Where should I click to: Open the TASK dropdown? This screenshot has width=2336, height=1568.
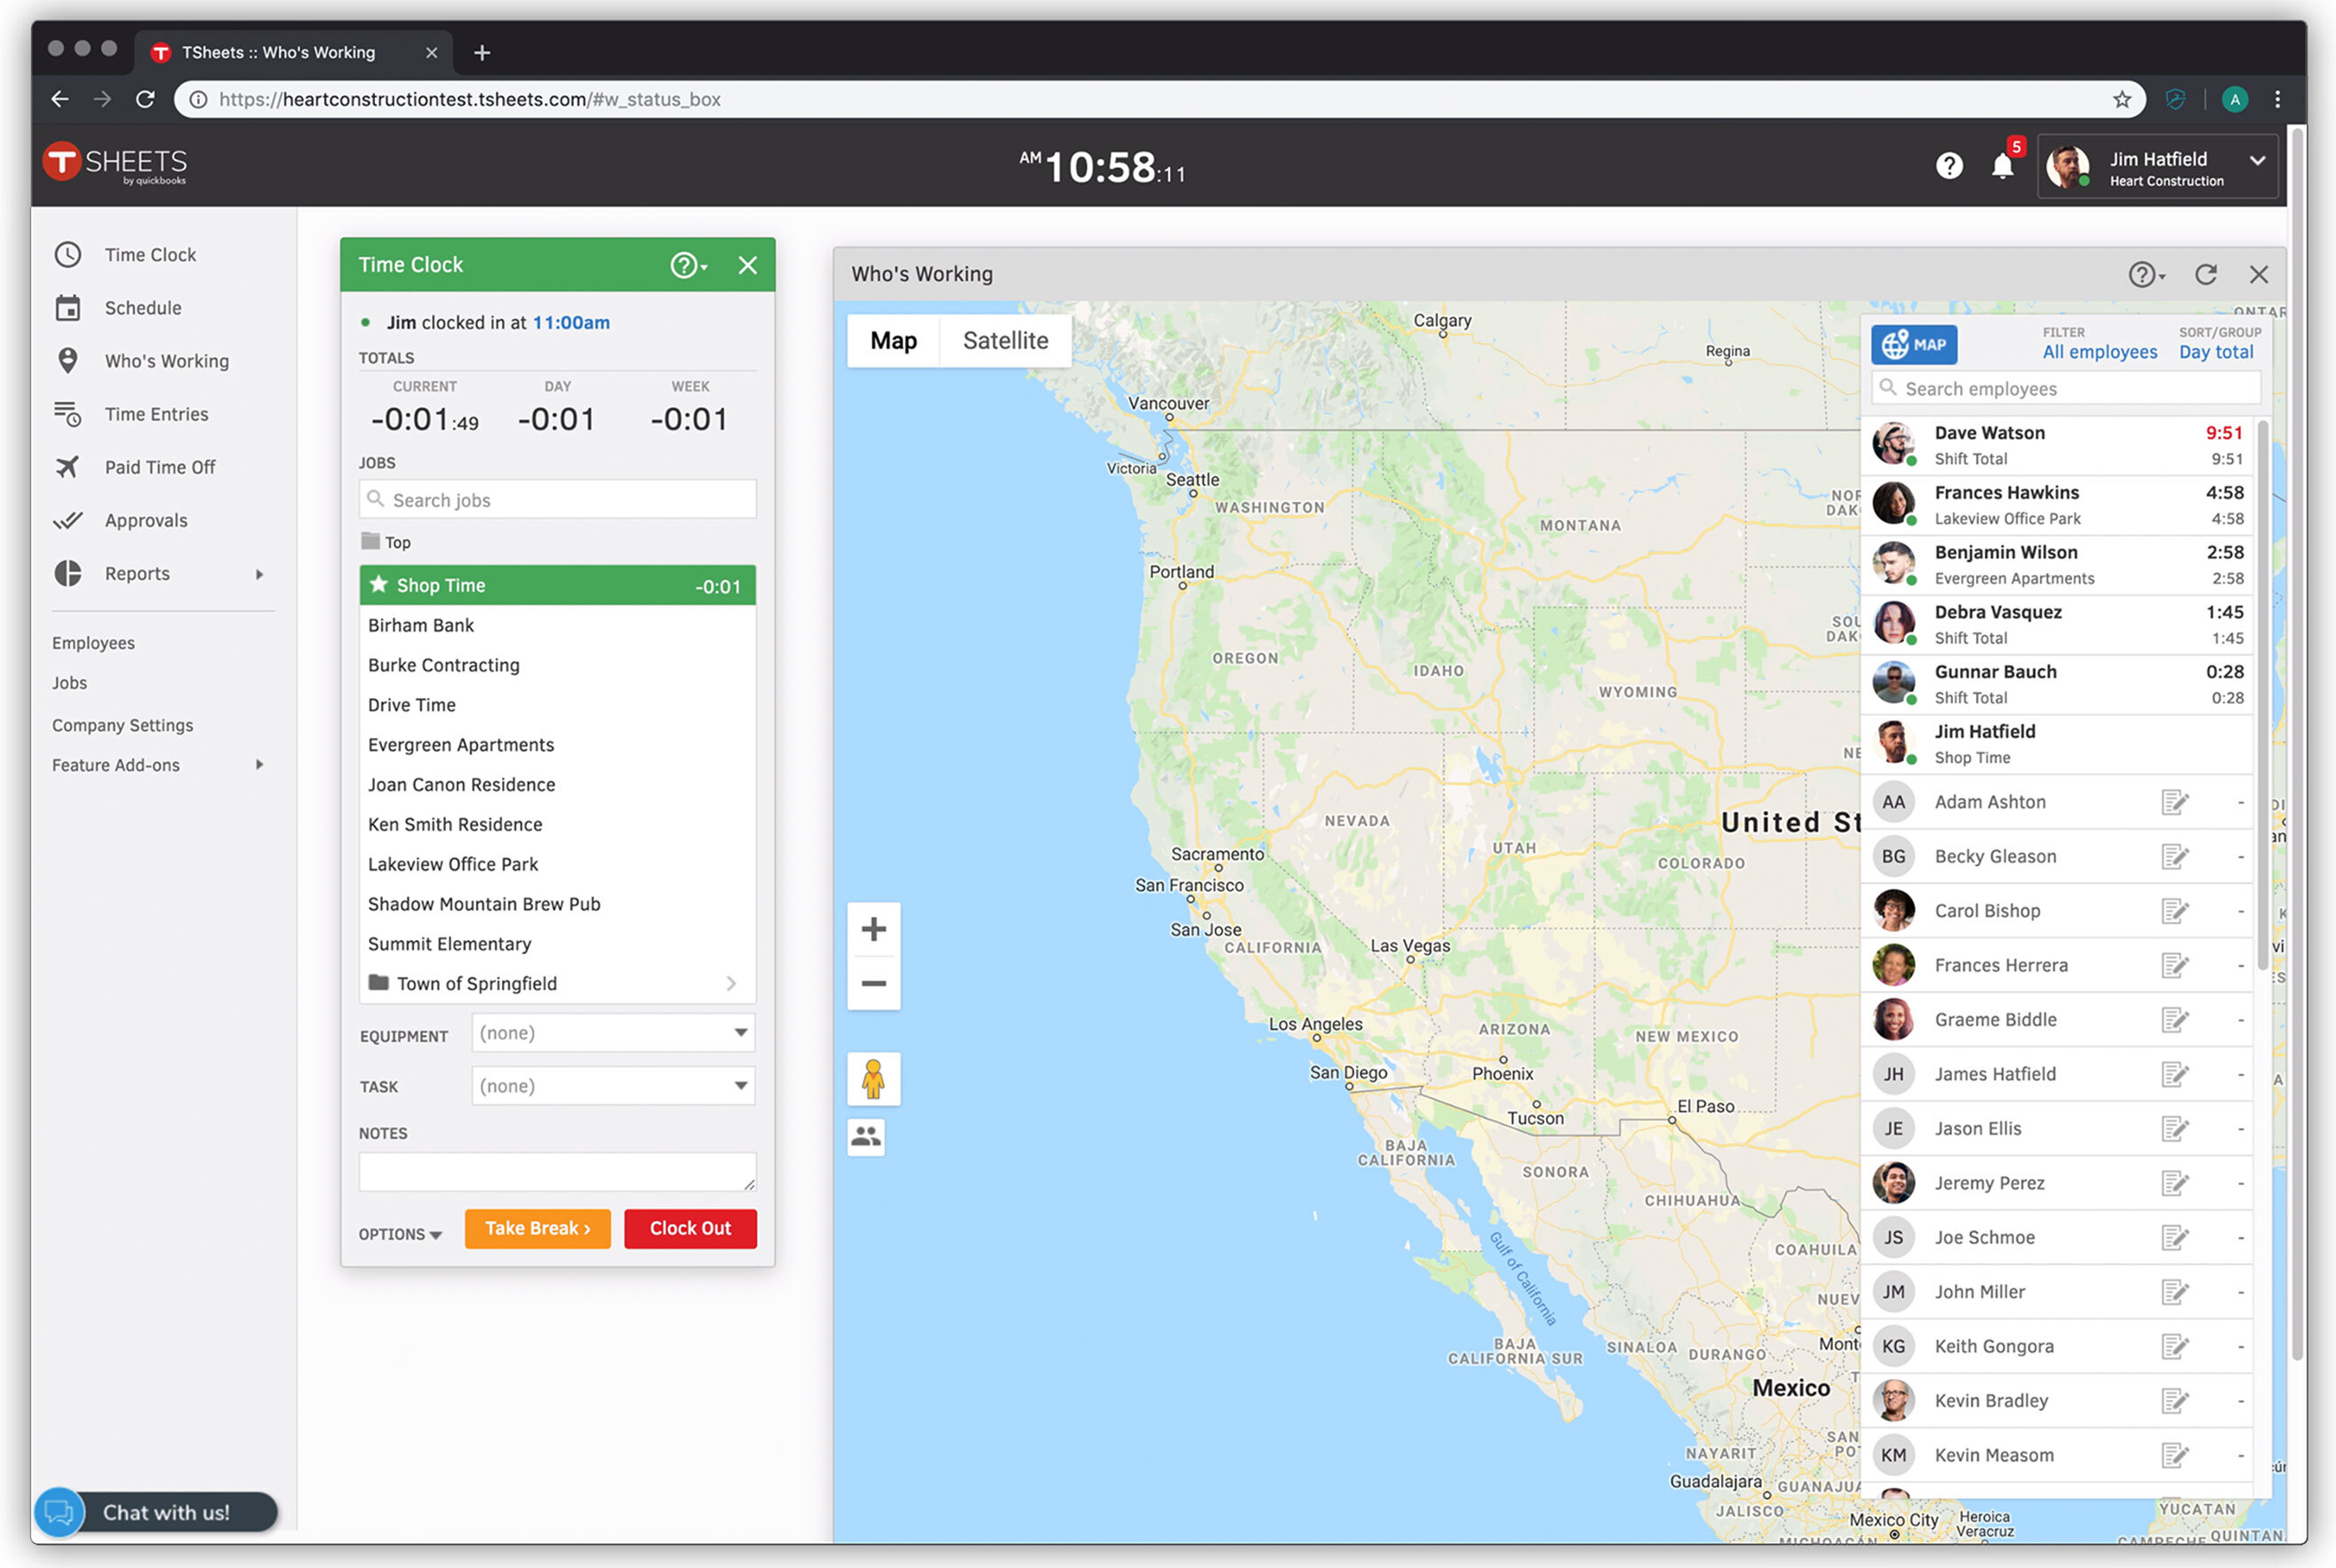tap(613, 1086)
